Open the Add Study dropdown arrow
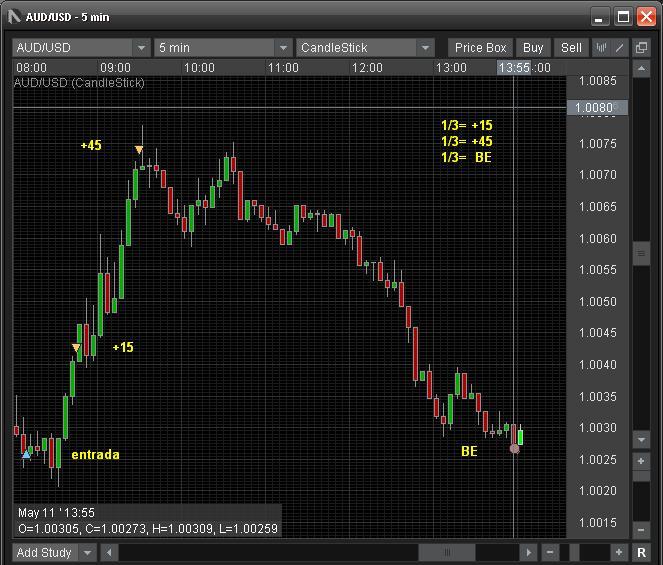Screen dimensions: 663x565 [x=88, y=552]
